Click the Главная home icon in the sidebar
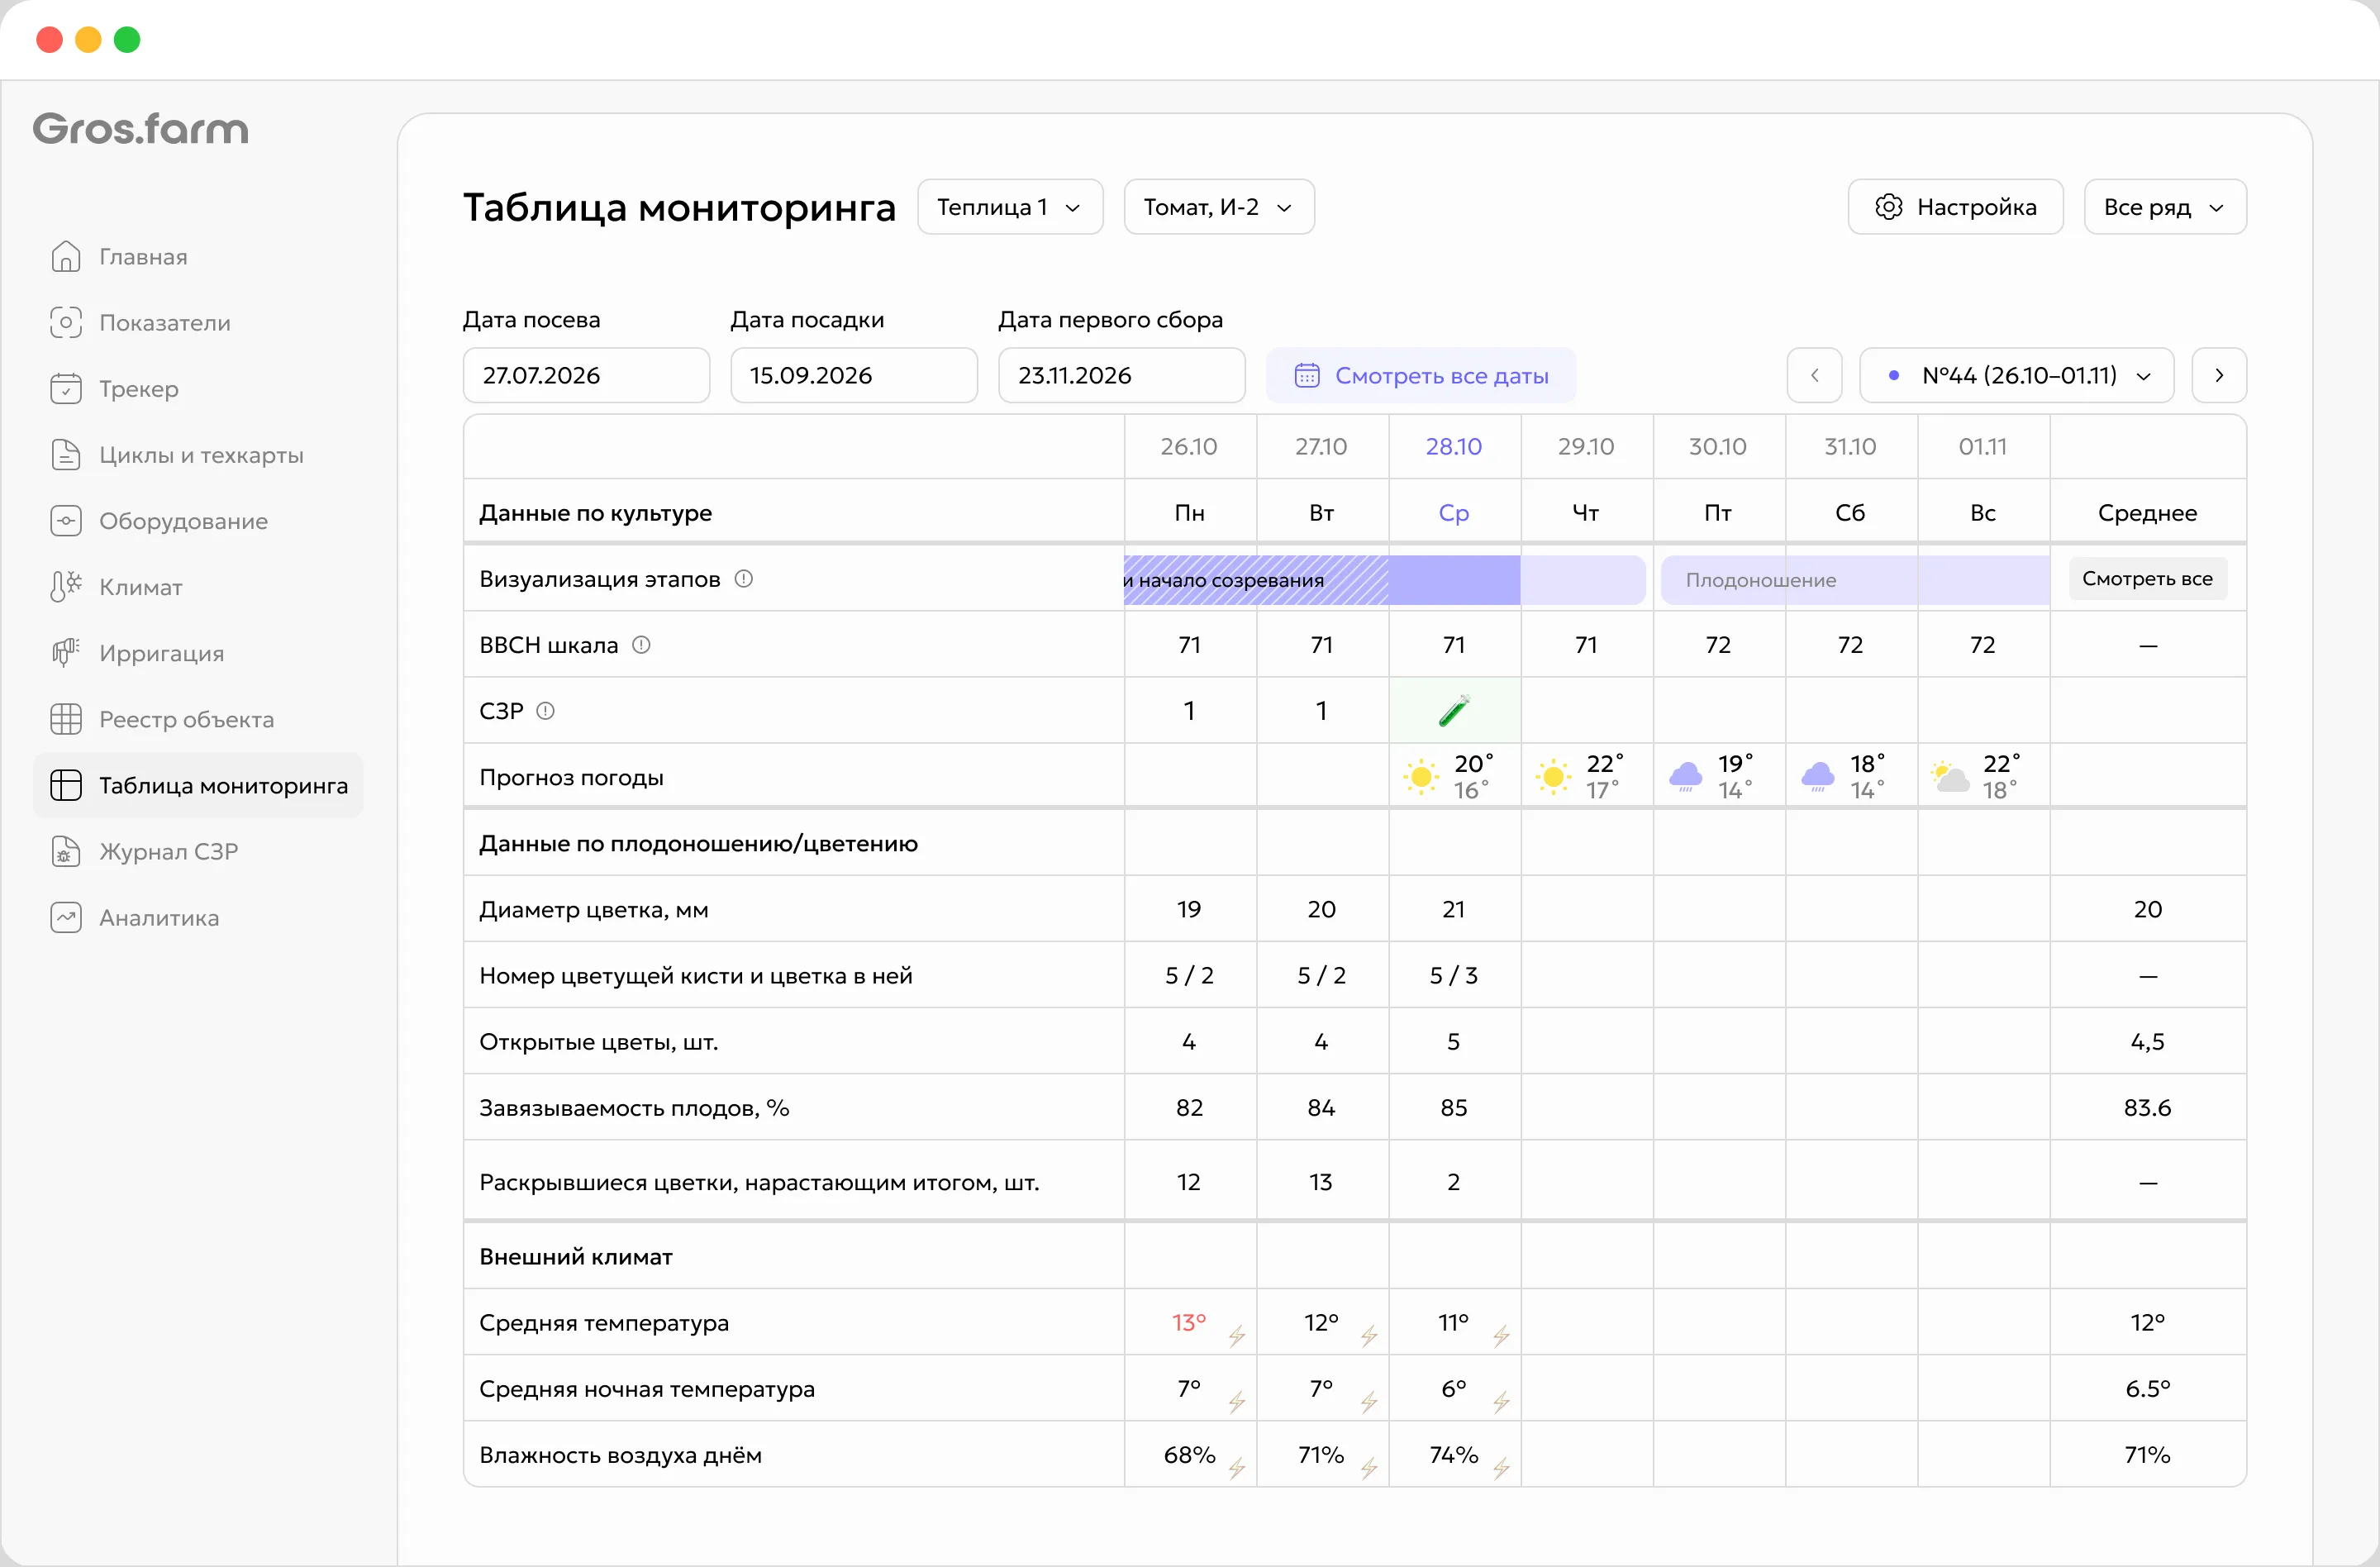The image size is (2380, 1567). 66,257
